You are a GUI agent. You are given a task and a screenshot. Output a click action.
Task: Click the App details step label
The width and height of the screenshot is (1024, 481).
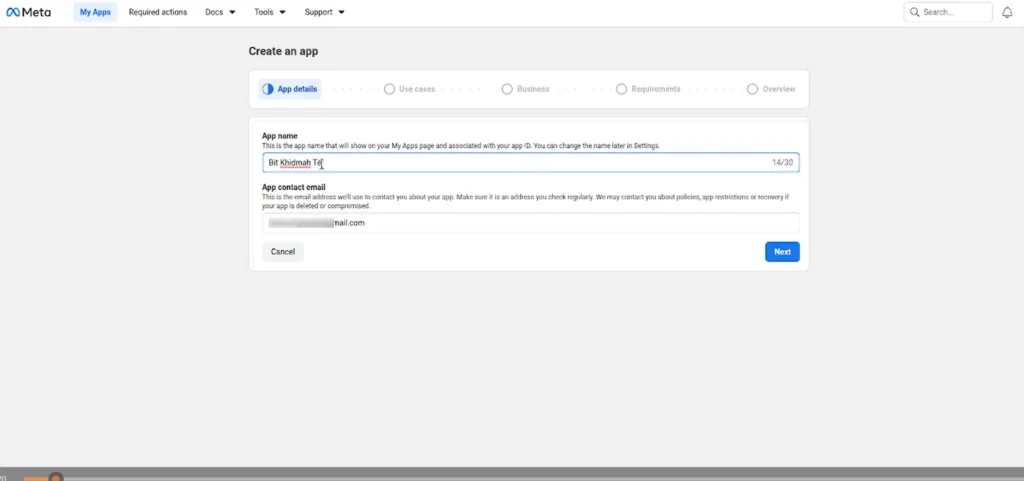[297, 89]
